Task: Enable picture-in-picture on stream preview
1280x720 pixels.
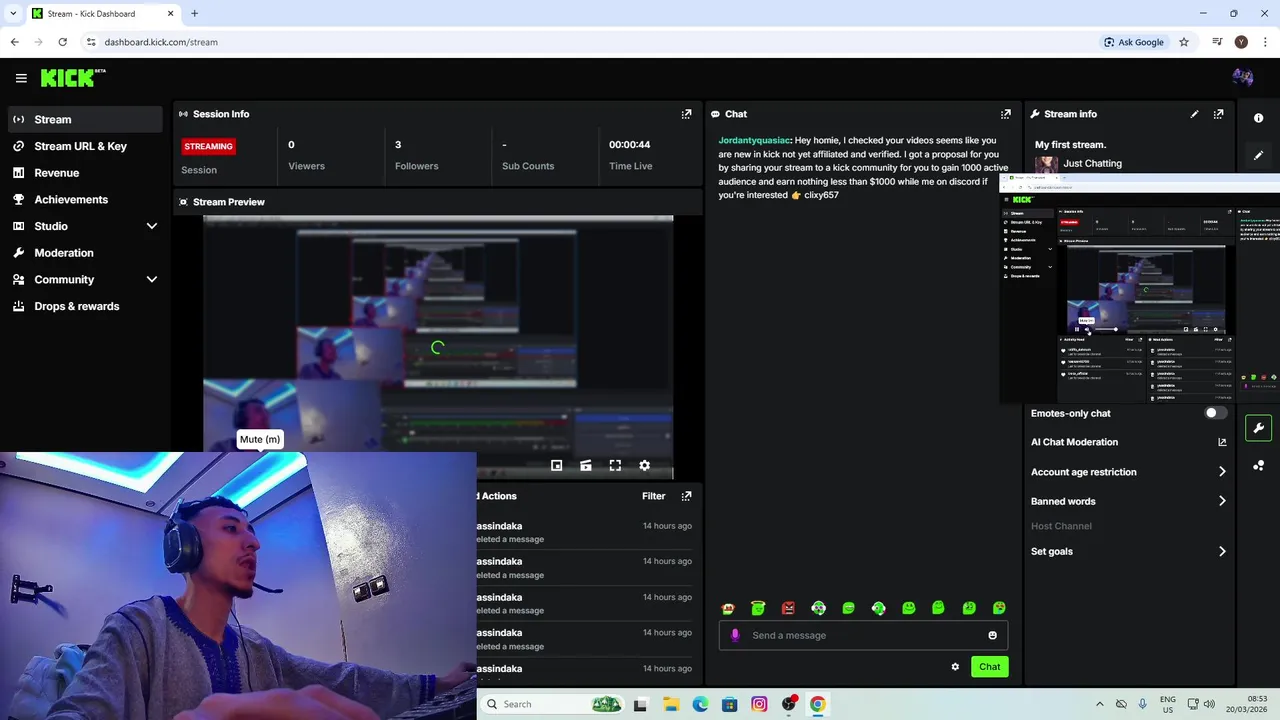Action: 557,465
